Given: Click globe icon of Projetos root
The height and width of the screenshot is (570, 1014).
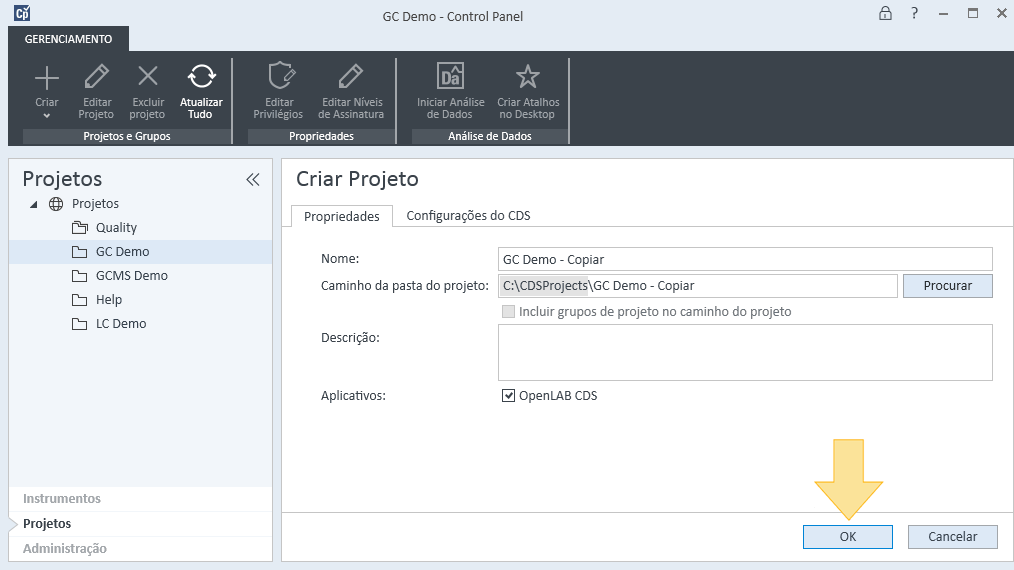Looking at the screenshot, I should coord(56,204).
